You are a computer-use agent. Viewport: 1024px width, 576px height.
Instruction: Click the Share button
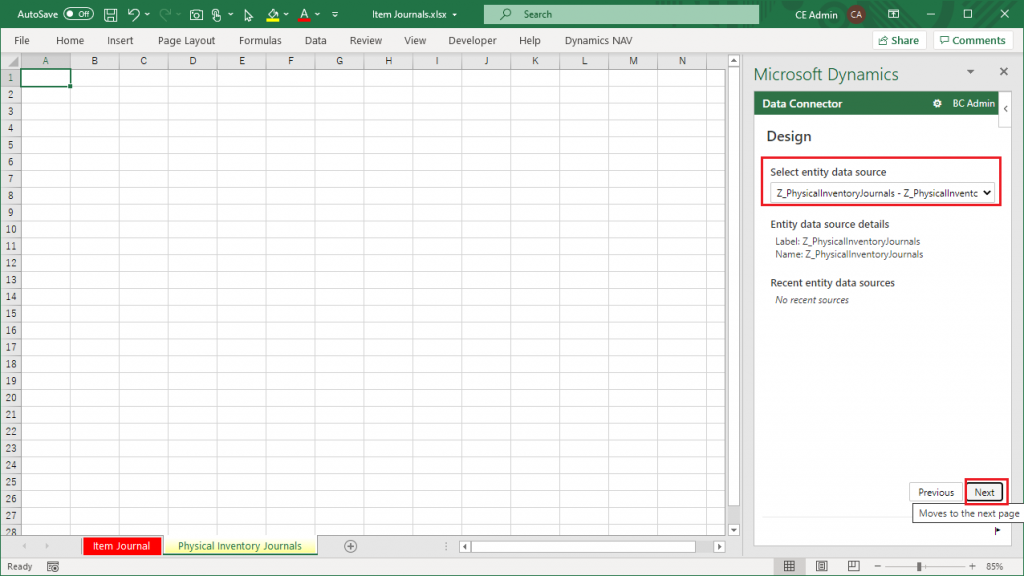[899, 40]
